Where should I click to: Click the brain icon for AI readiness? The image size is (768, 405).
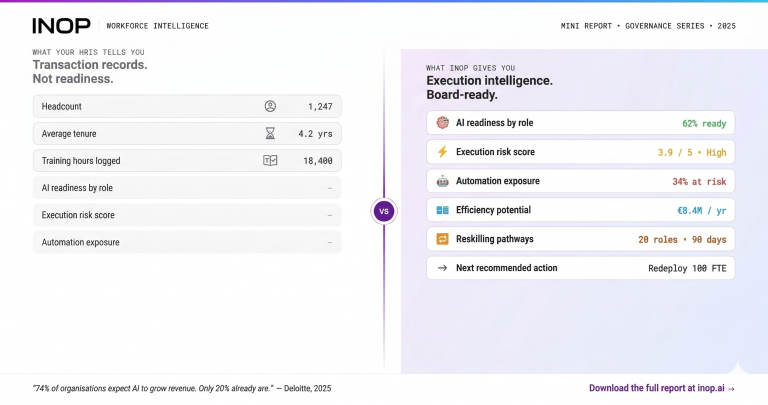443,123
